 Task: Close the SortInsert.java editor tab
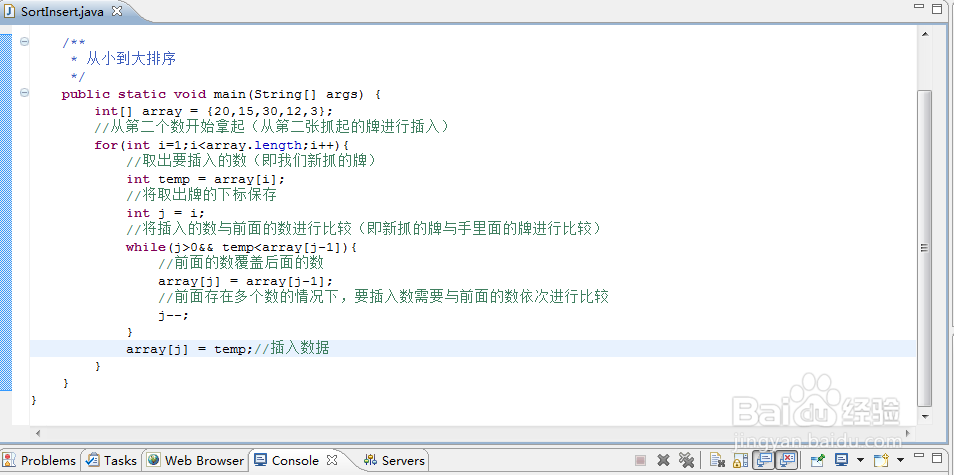pyautogui.click(x=117, y=11)
